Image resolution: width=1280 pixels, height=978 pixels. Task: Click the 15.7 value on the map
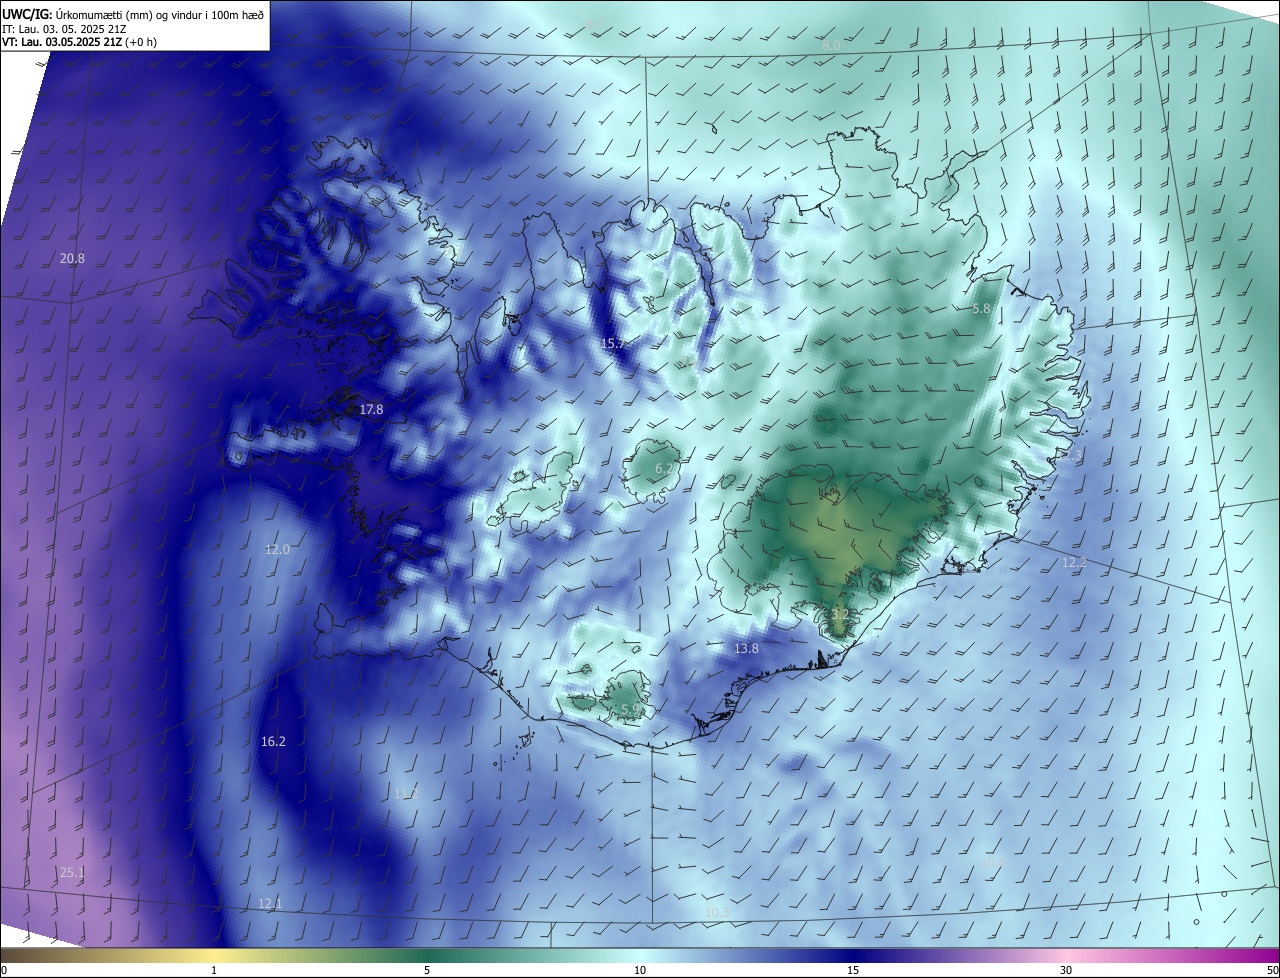612,343
